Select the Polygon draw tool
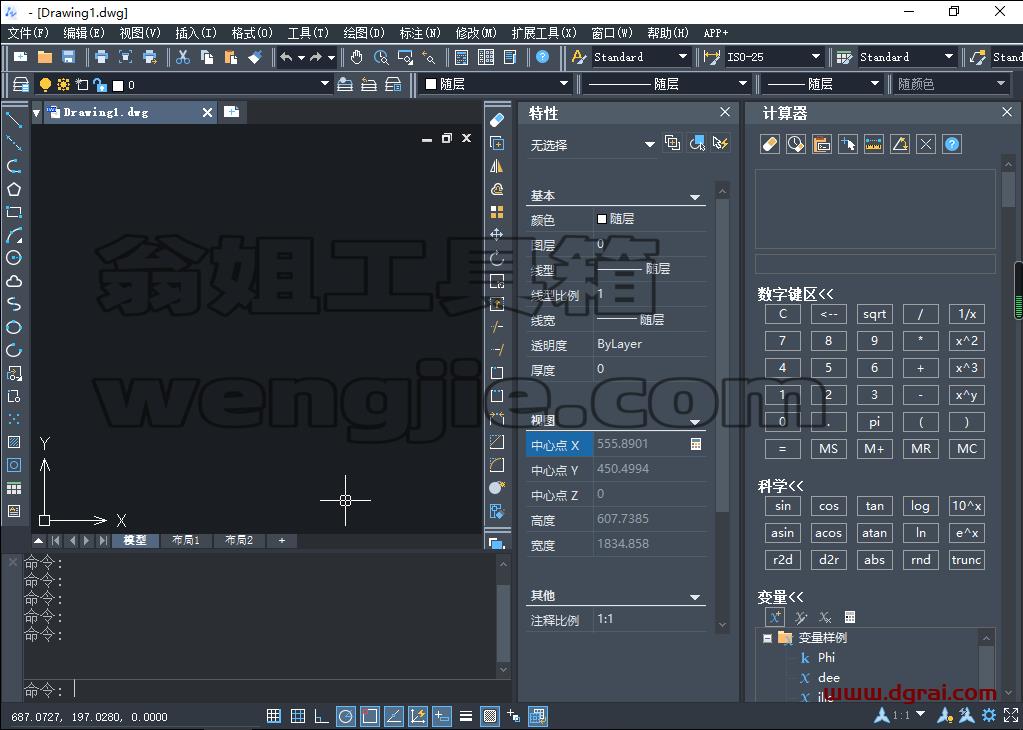This screenshot has width=1023, height=730. click(14, 189)
